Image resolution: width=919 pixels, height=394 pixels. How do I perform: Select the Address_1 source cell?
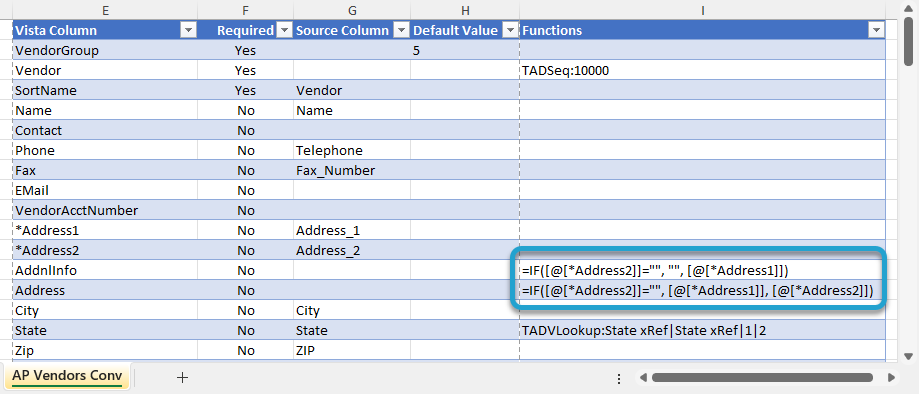pyautogui.click(x=352, y=230)
